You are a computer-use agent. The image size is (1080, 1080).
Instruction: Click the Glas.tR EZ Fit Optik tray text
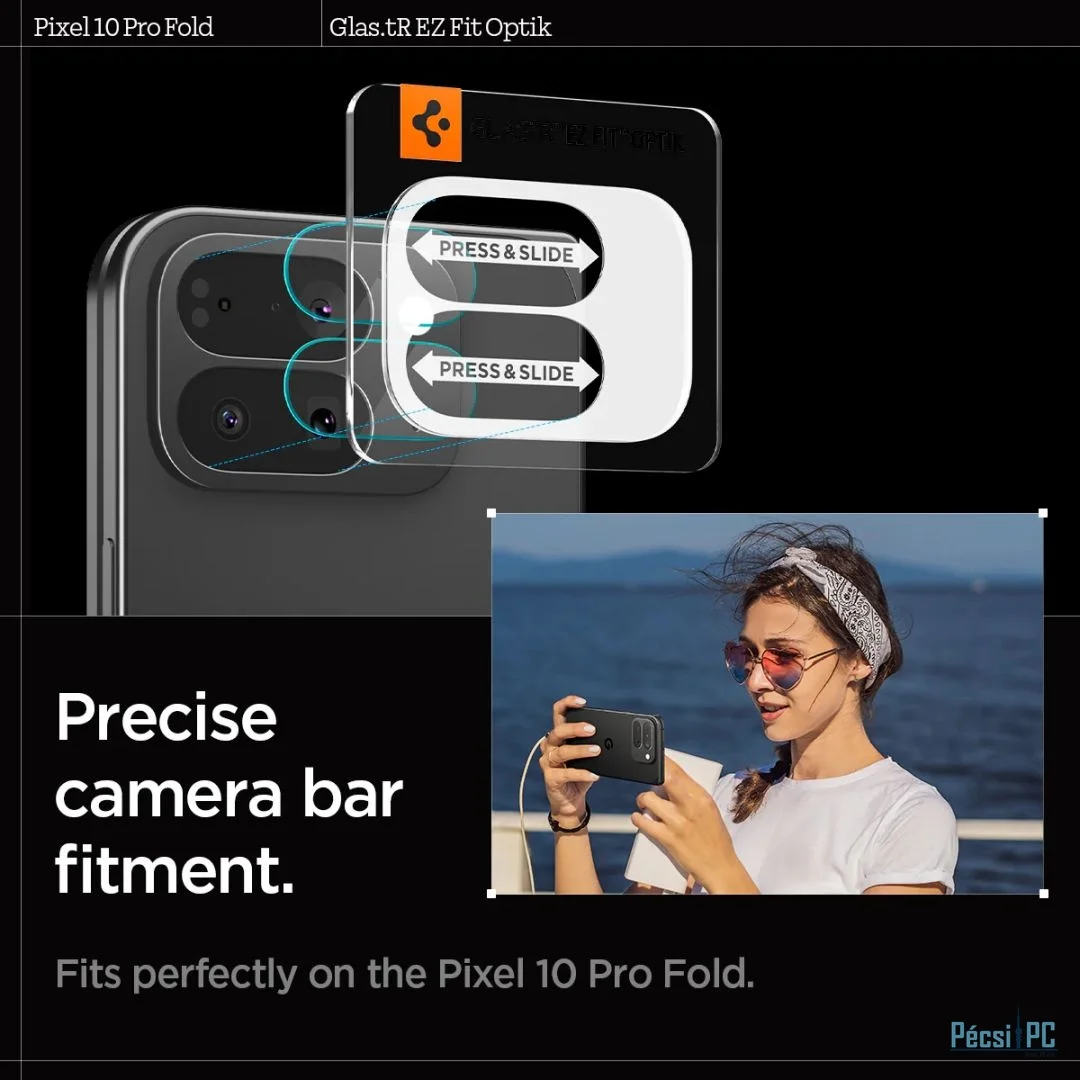(x=577, y=135)
